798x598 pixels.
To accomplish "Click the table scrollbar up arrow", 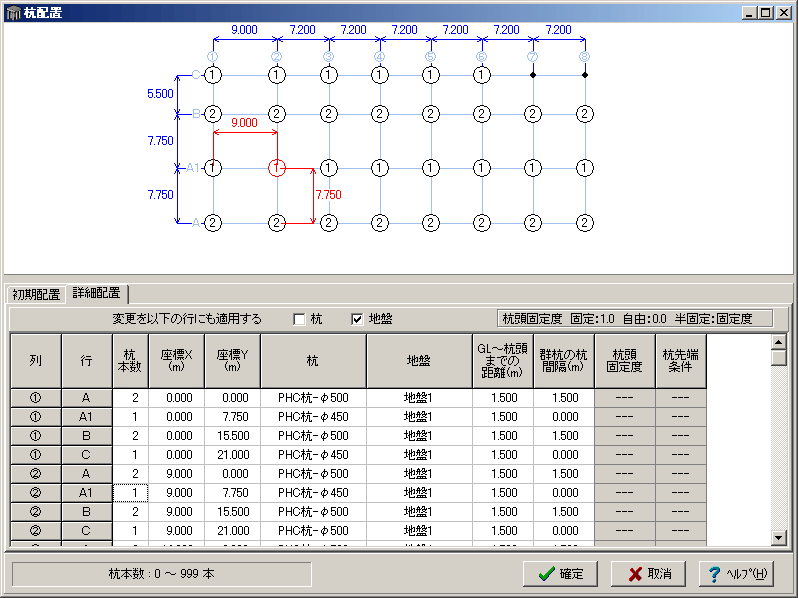I will point(779,342).
